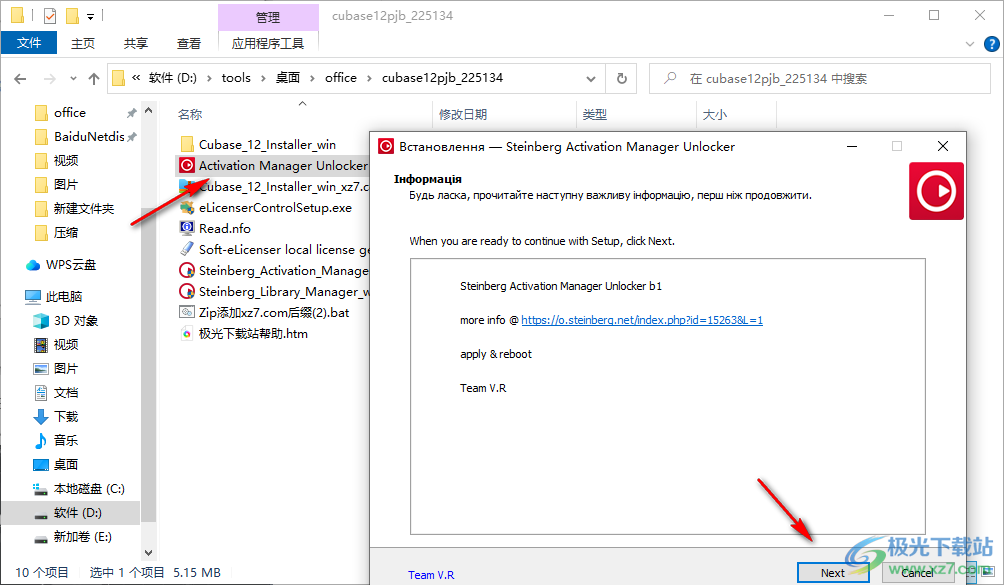Expand the office breadcrumb arrow
This screenshot has height=585, width=1004.
pyautogui.click(x=369, y=78)
